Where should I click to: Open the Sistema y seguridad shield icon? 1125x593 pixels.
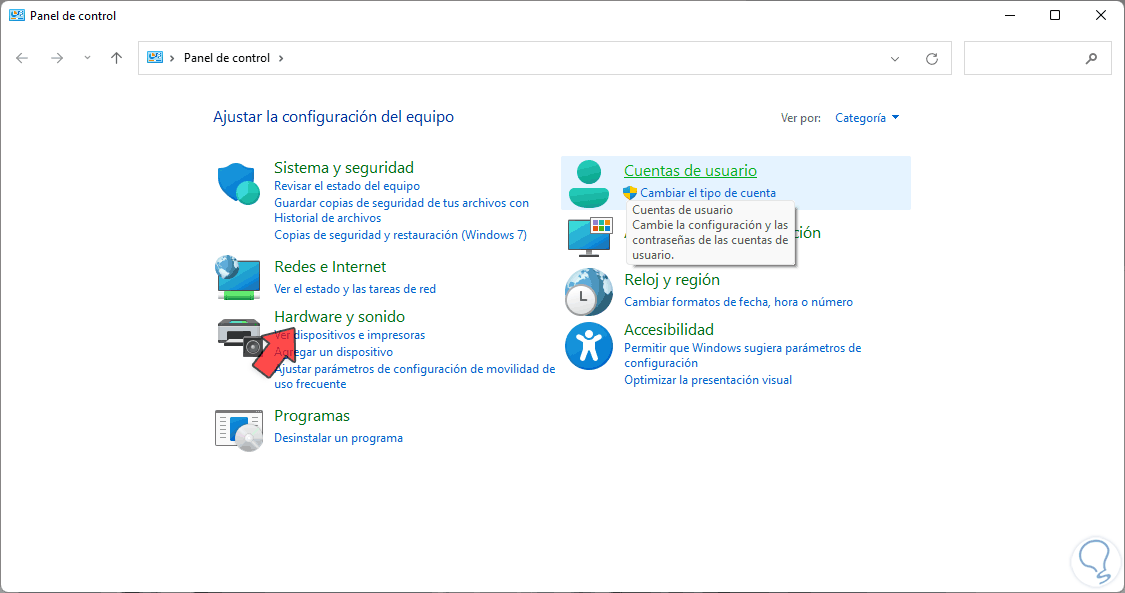pos(238,184)
